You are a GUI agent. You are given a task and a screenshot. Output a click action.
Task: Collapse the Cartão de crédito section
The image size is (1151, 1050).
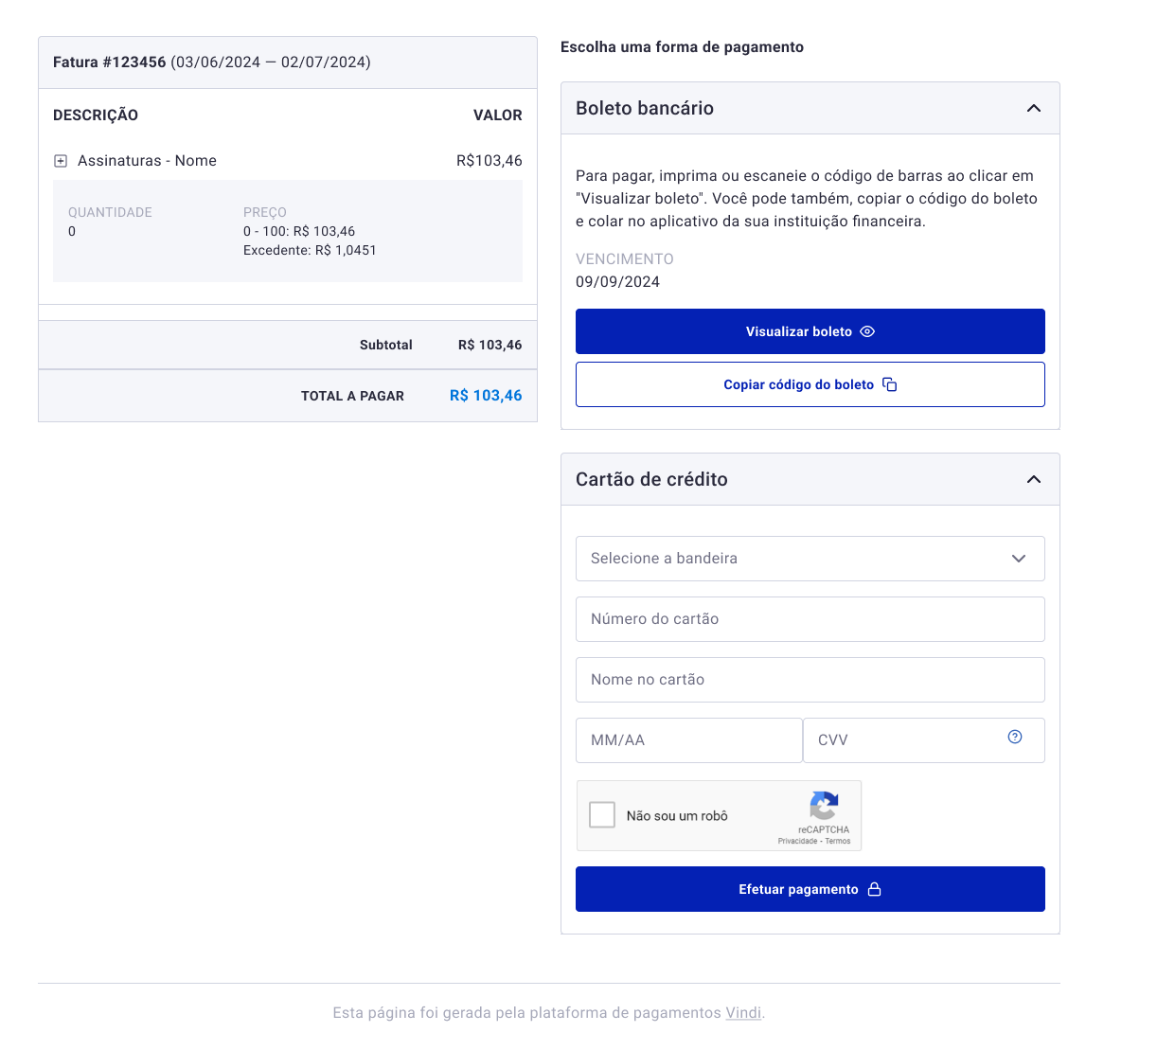tap(1034, 479)
